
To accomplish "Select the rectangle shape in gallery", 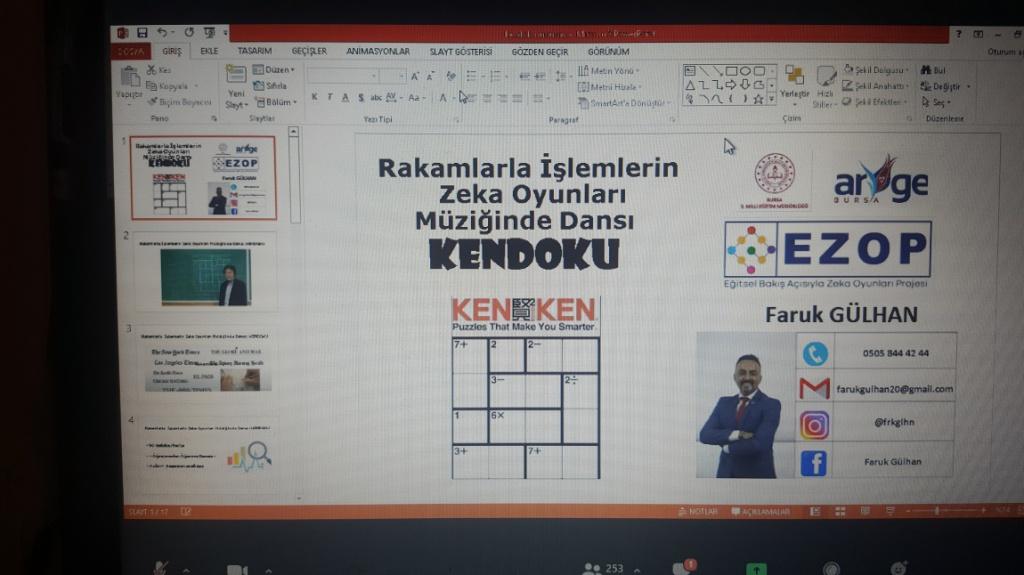I will (x=731, y=71).
